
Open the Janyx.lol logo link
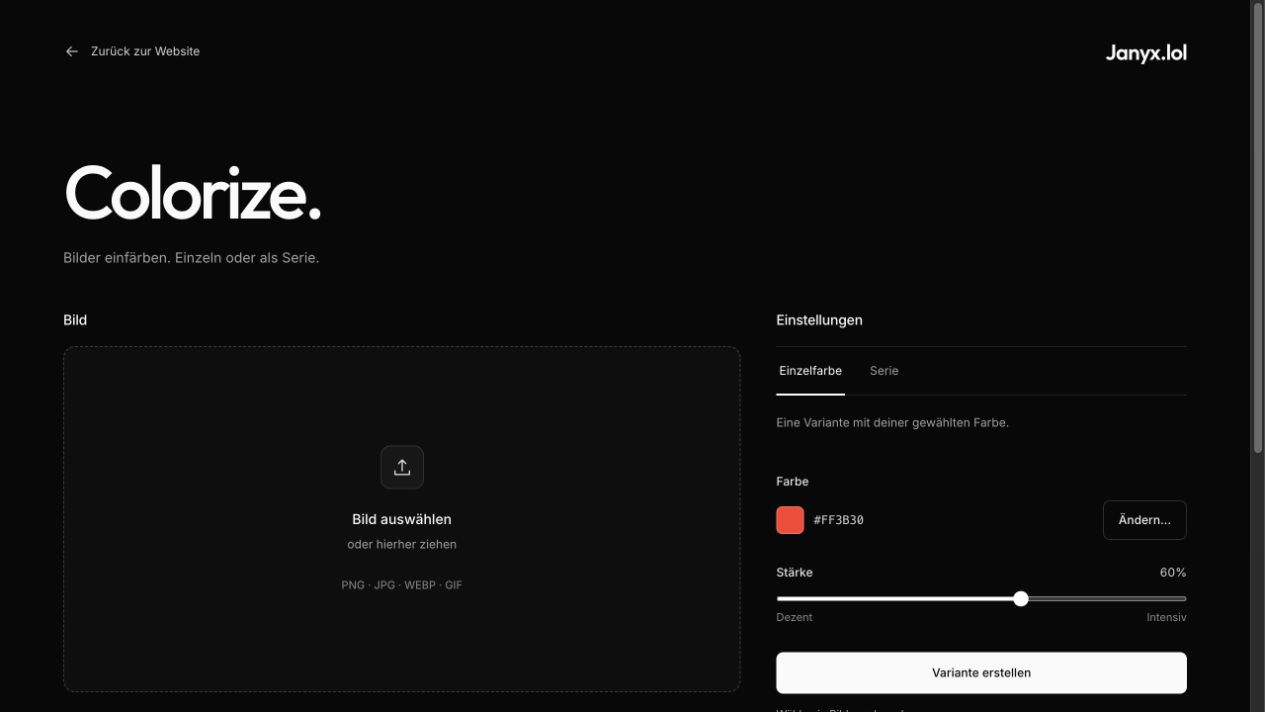(1146, 53)
